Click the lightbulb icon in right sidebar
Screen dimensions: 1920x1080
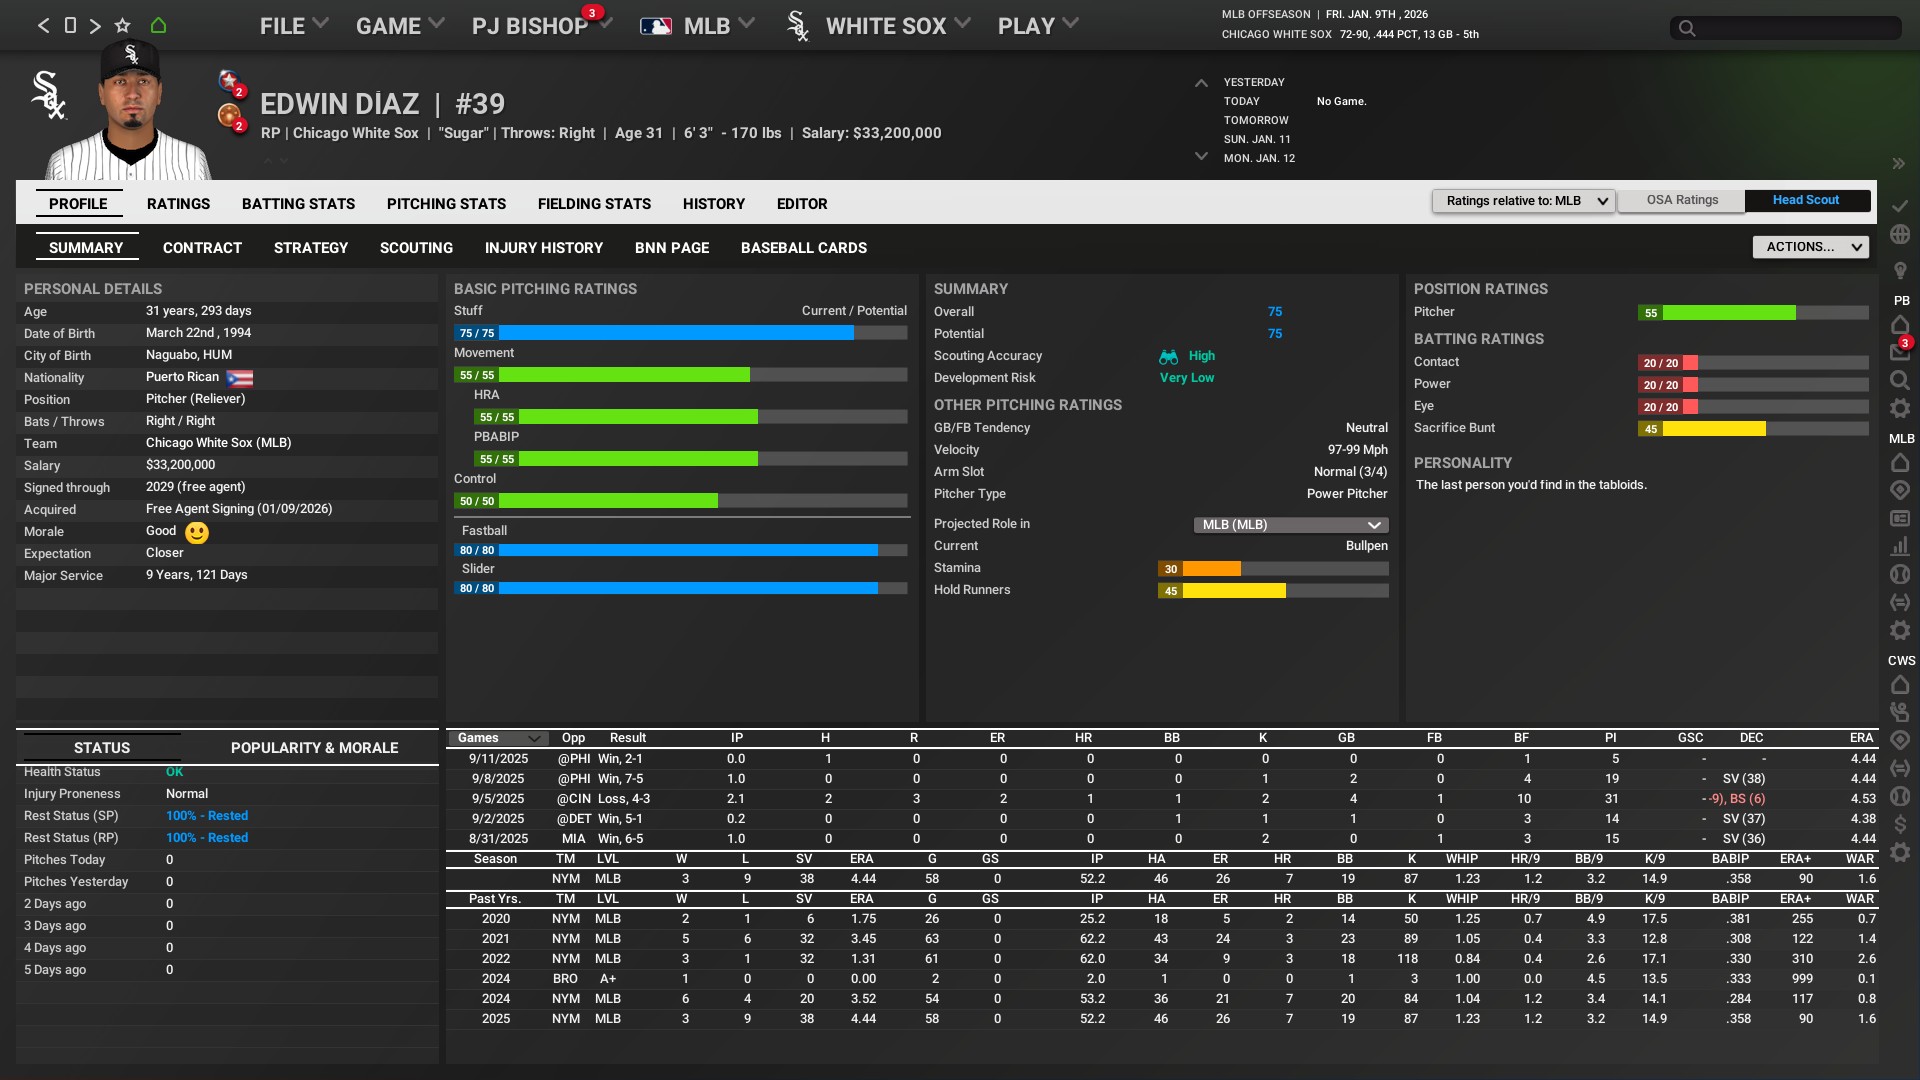click(1900, 271)
